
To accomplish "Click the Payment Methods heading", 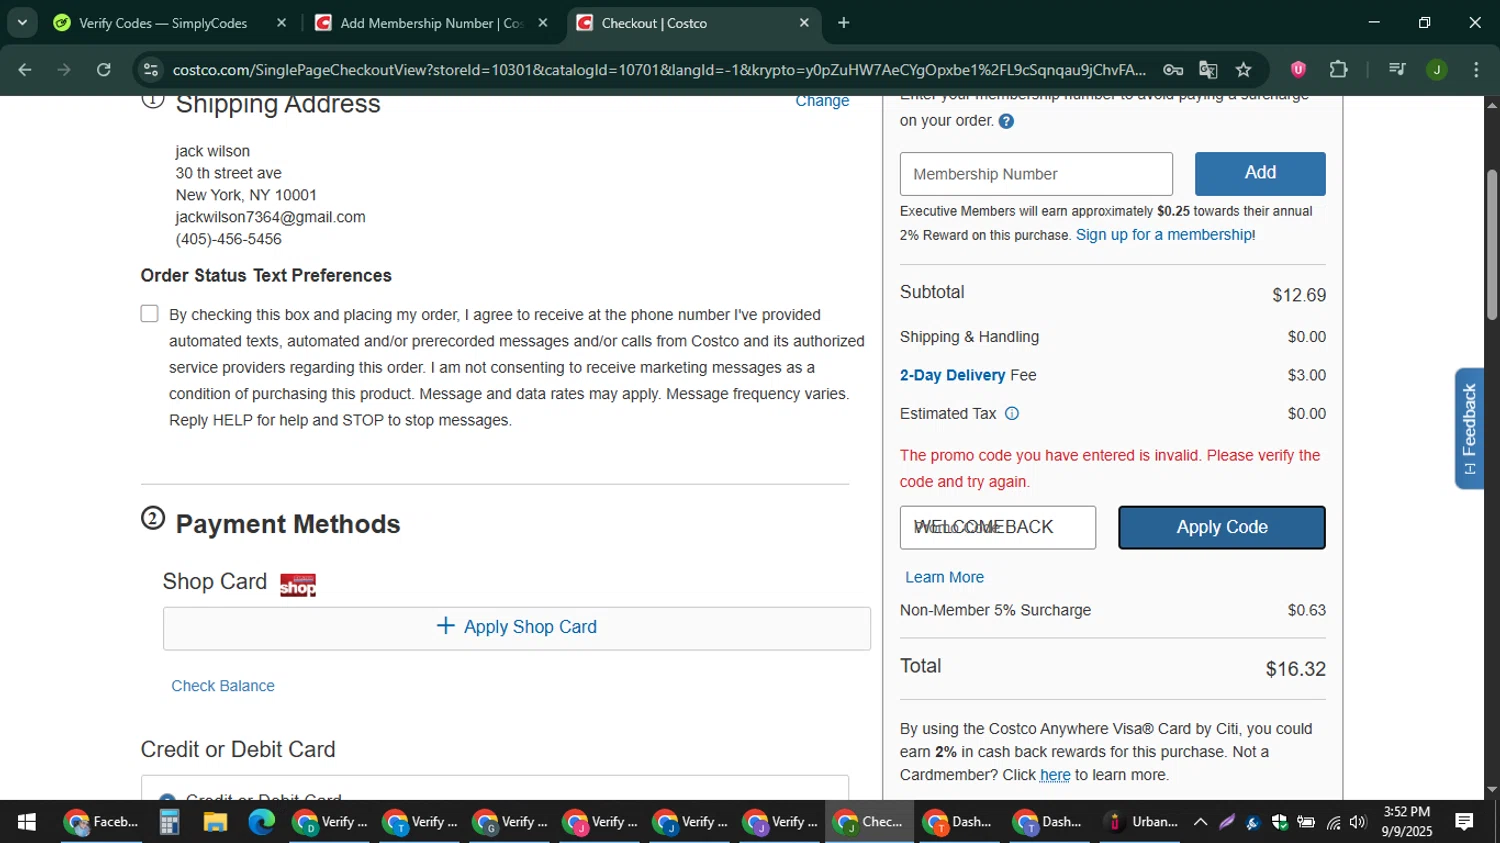I will pos(288,524).
